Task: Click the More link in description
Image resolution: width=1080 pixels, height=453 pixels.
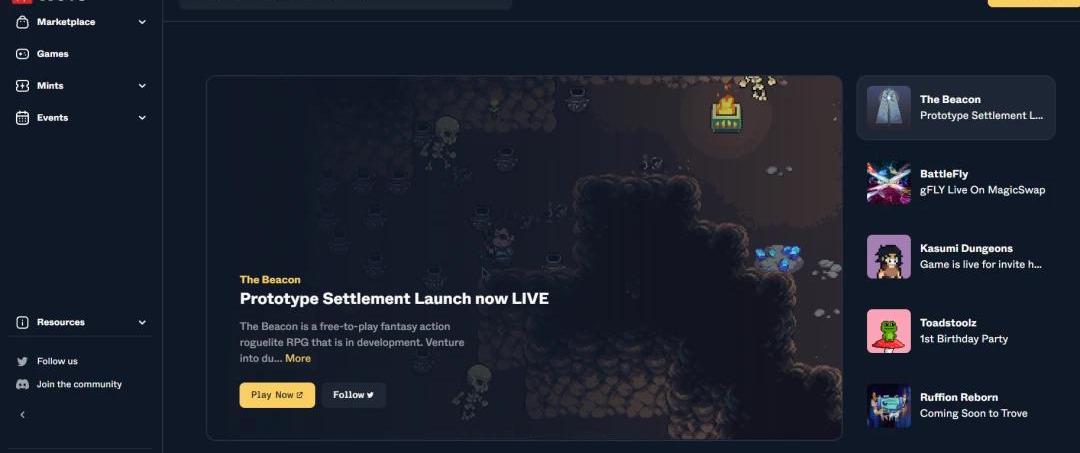Action: 298,358
